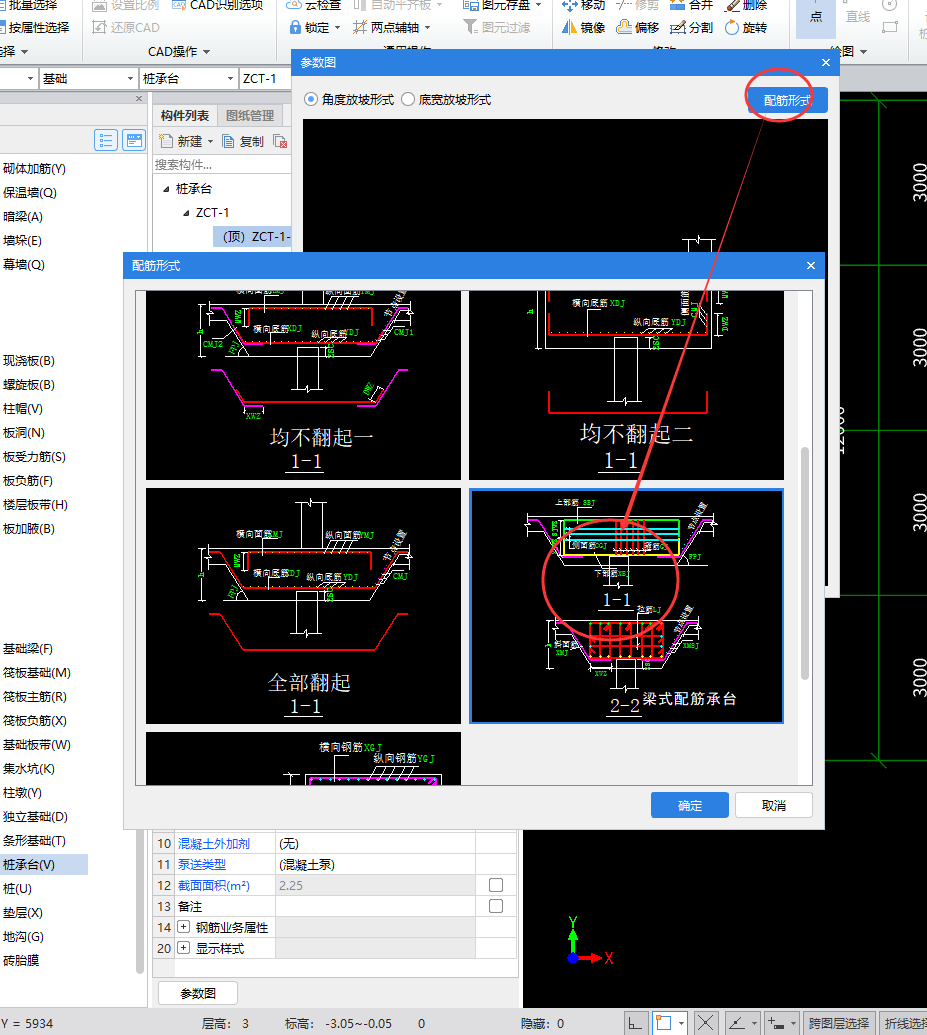The height and width of the screenshot is (1035, 927).
Task: Click the 泵送类型 property link
Action: pyautogui.click(x=202, y=865)
